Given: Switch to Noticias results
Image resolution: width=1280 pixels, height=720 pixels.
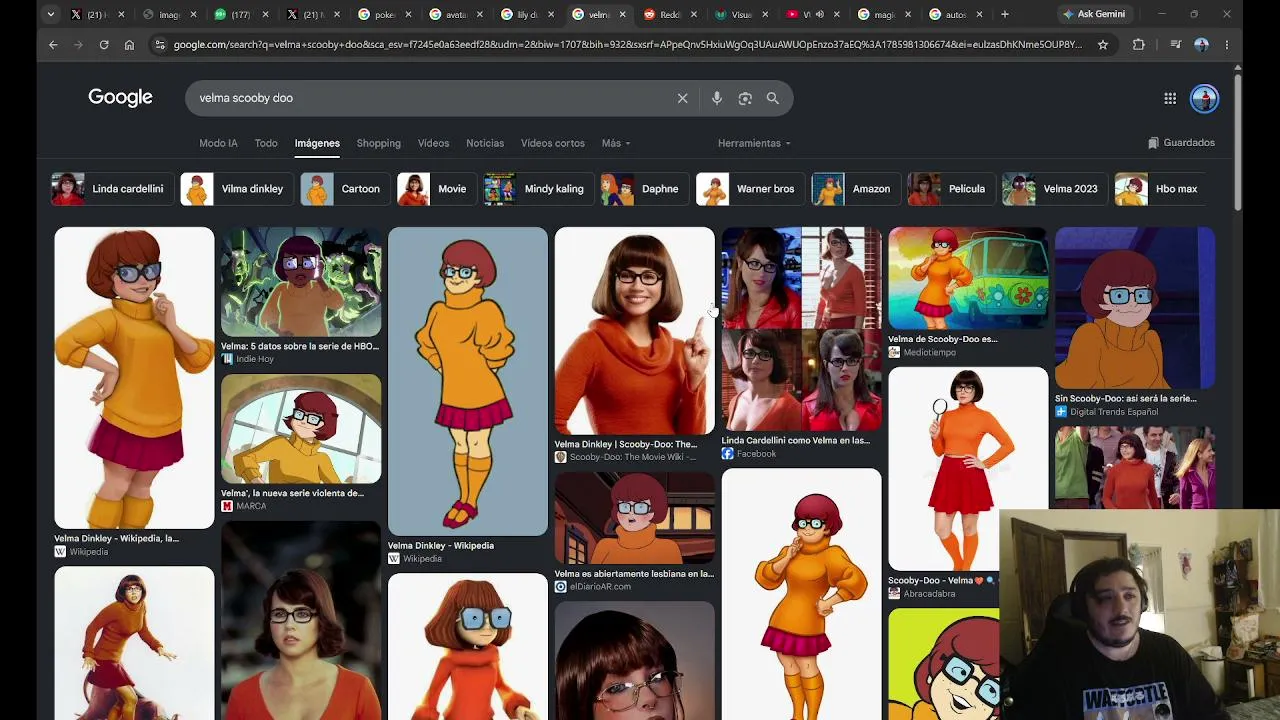Looking at the screenshot, I should [485, 143].
